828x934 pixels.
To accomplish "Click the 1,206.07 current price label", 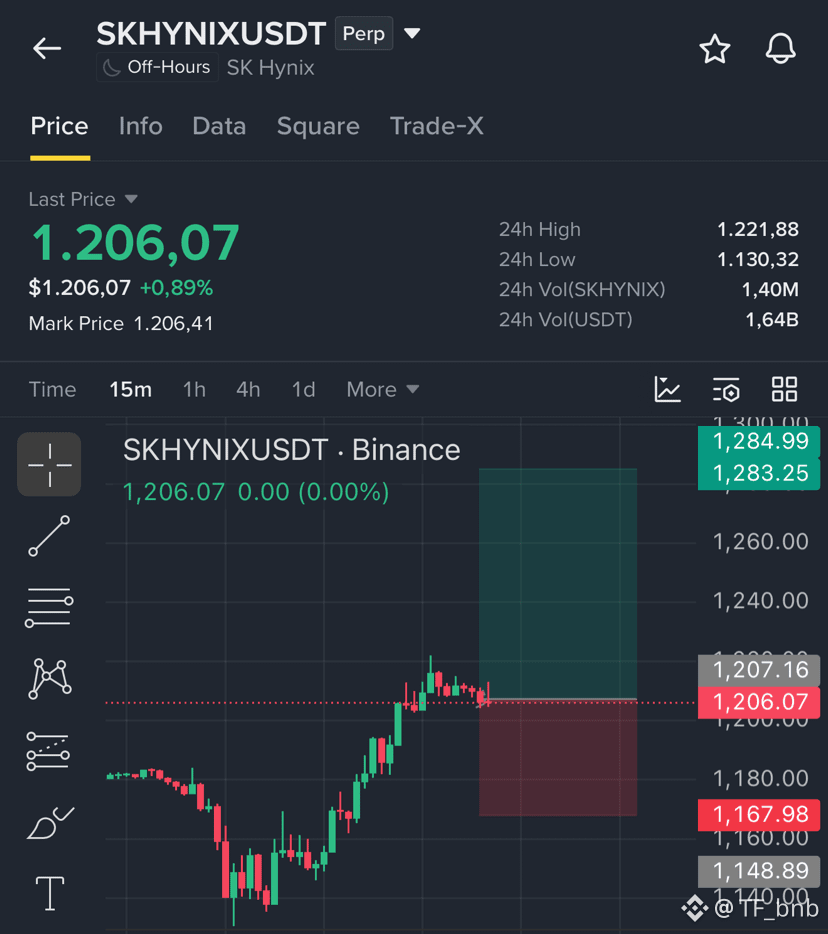I will click(x=759, y=702).
